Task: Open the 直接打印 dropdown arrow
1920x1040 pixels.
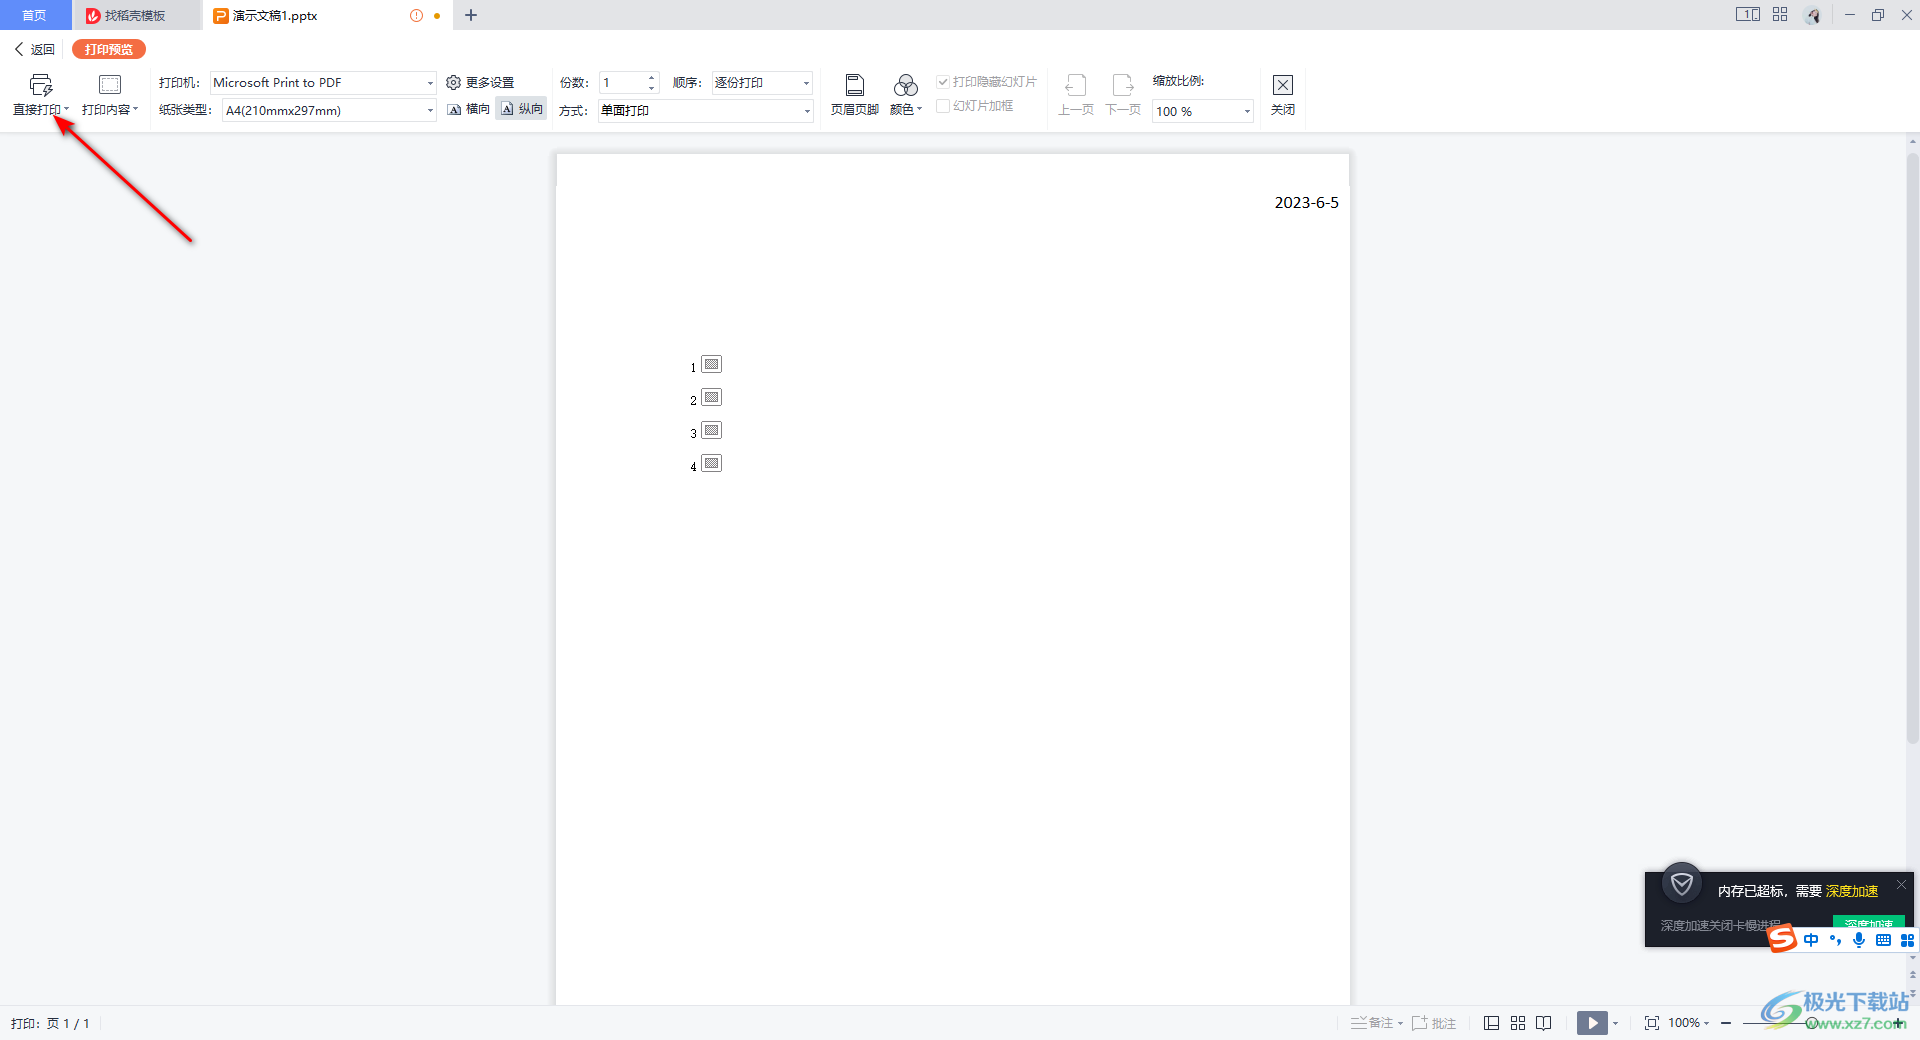Action: coord(67,110)
